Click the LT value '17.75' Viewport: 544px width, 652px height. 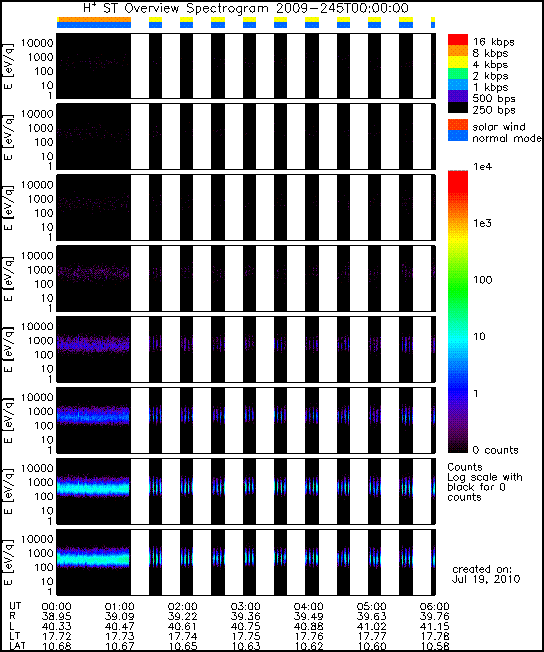(245, 636)
